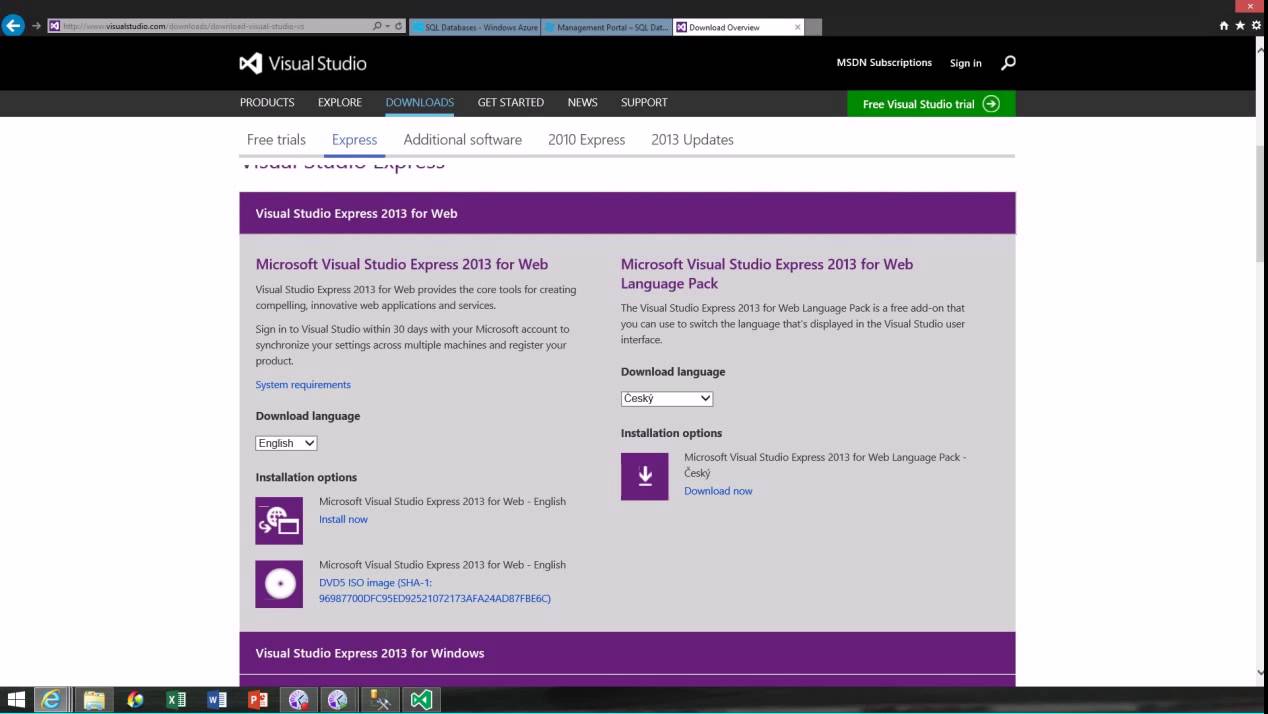Open Excel from the taskbar

176,700
